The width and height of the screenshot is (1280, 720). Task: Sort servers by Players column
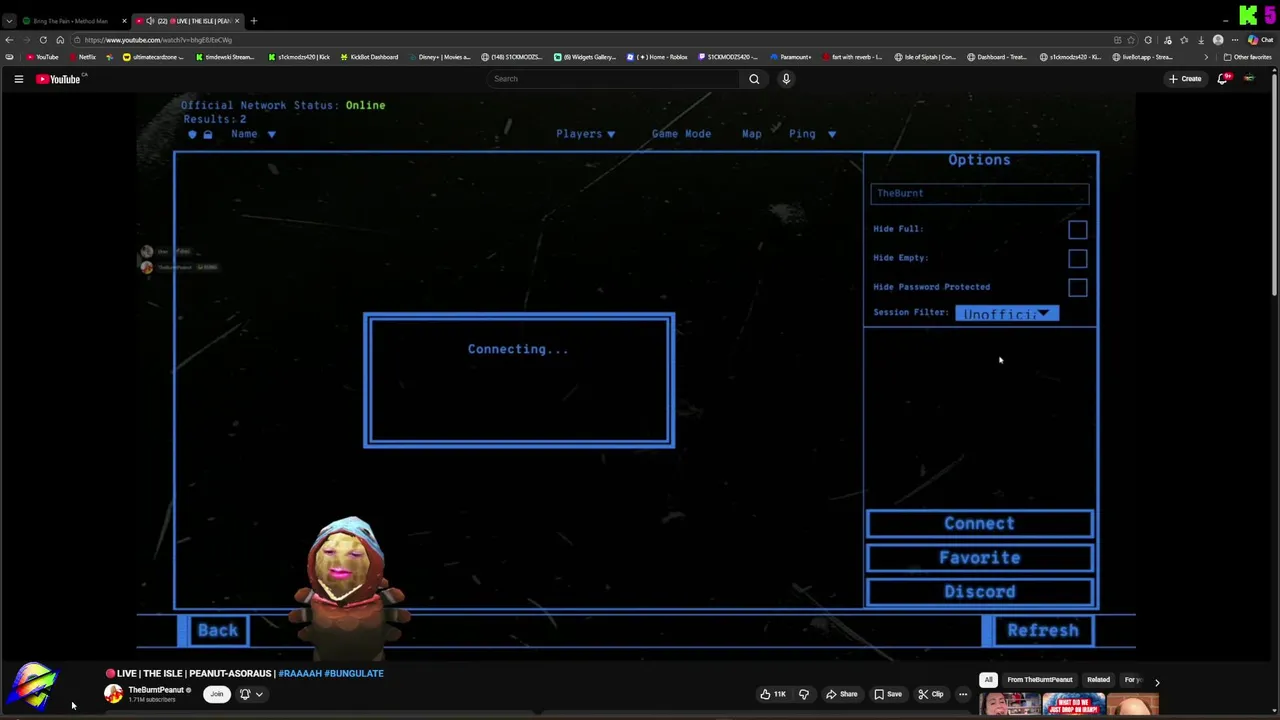pyautogui.click(x=586, y=134)
